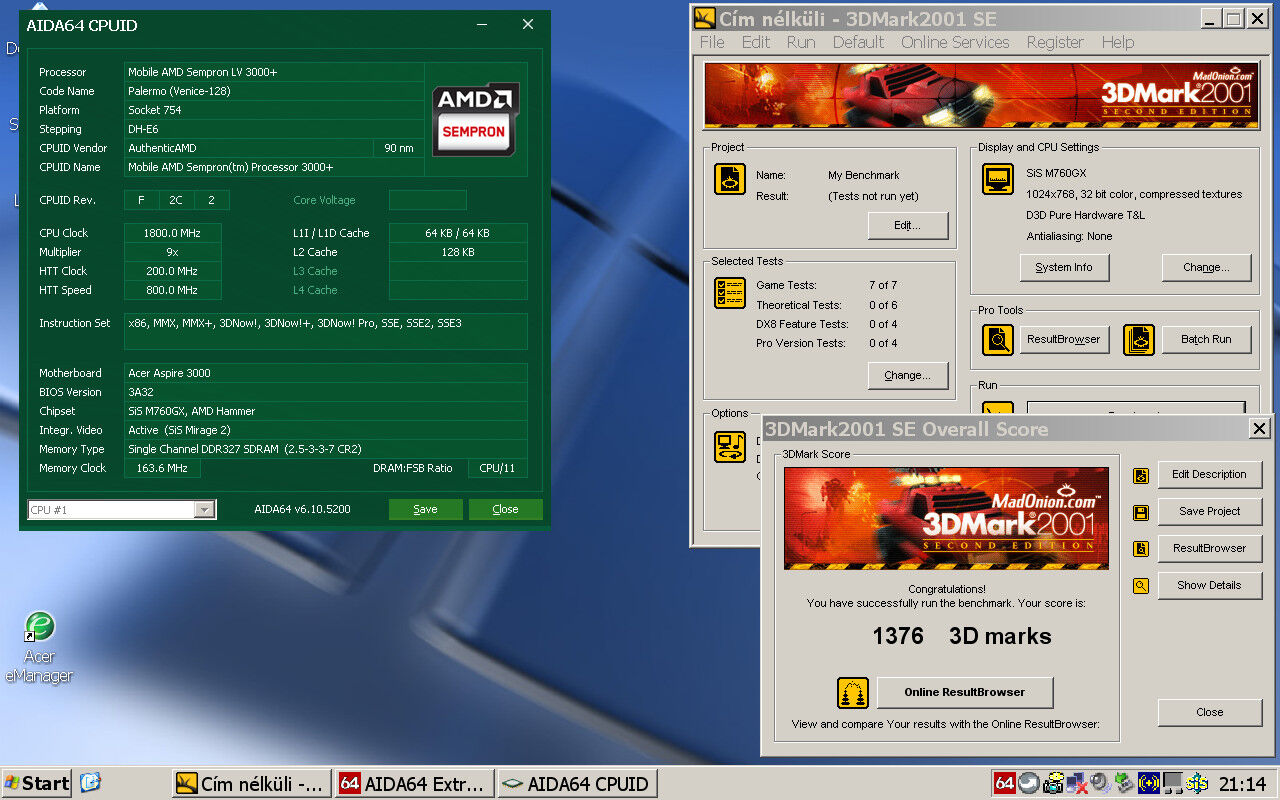Image resolution: width=1280 pixels, height=800 pixels.
Task: Switch to AIDA64 Extreme taskbar button
Action: [415, 783]
